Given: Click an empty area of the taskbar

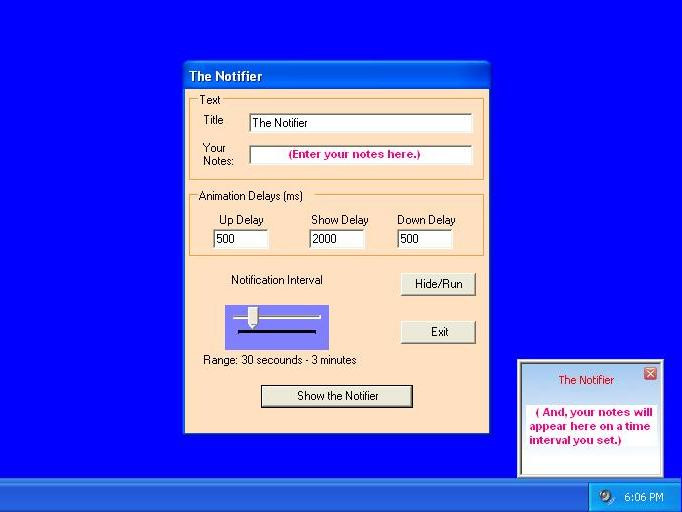Looking at the screenshot, I should 300,497.
